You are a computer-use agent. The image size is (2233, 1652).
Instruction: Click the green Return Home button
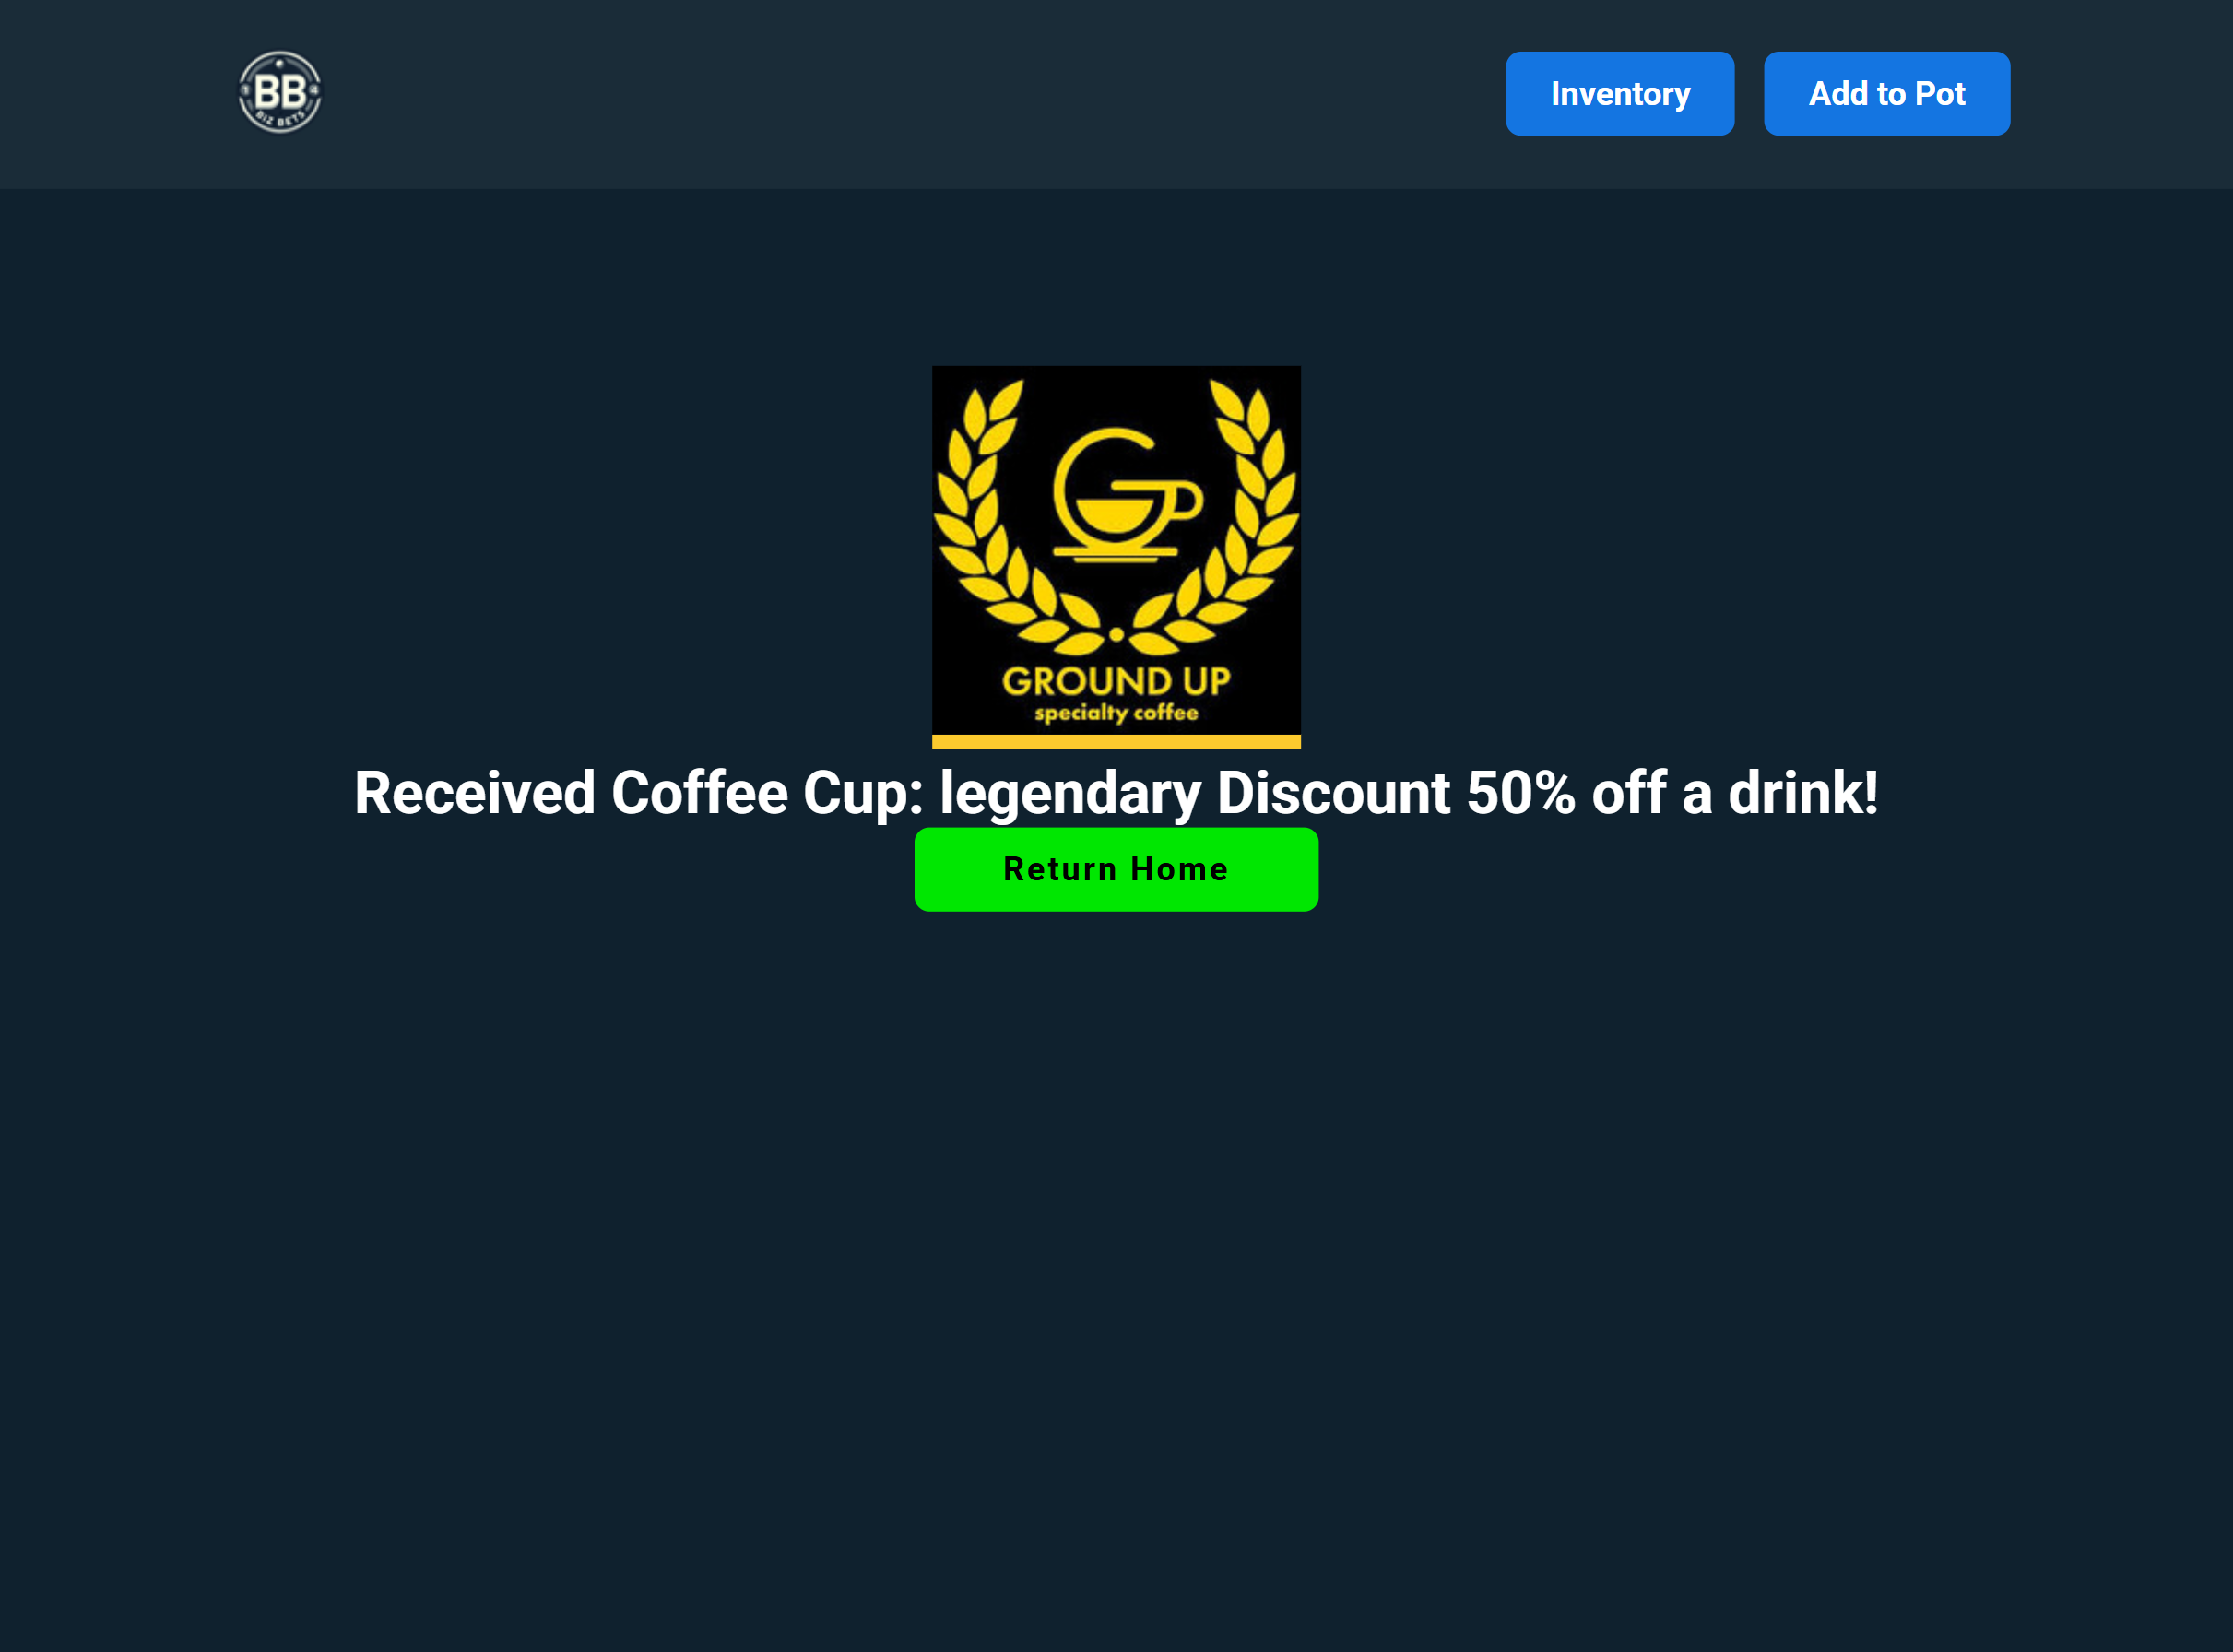1116,869
